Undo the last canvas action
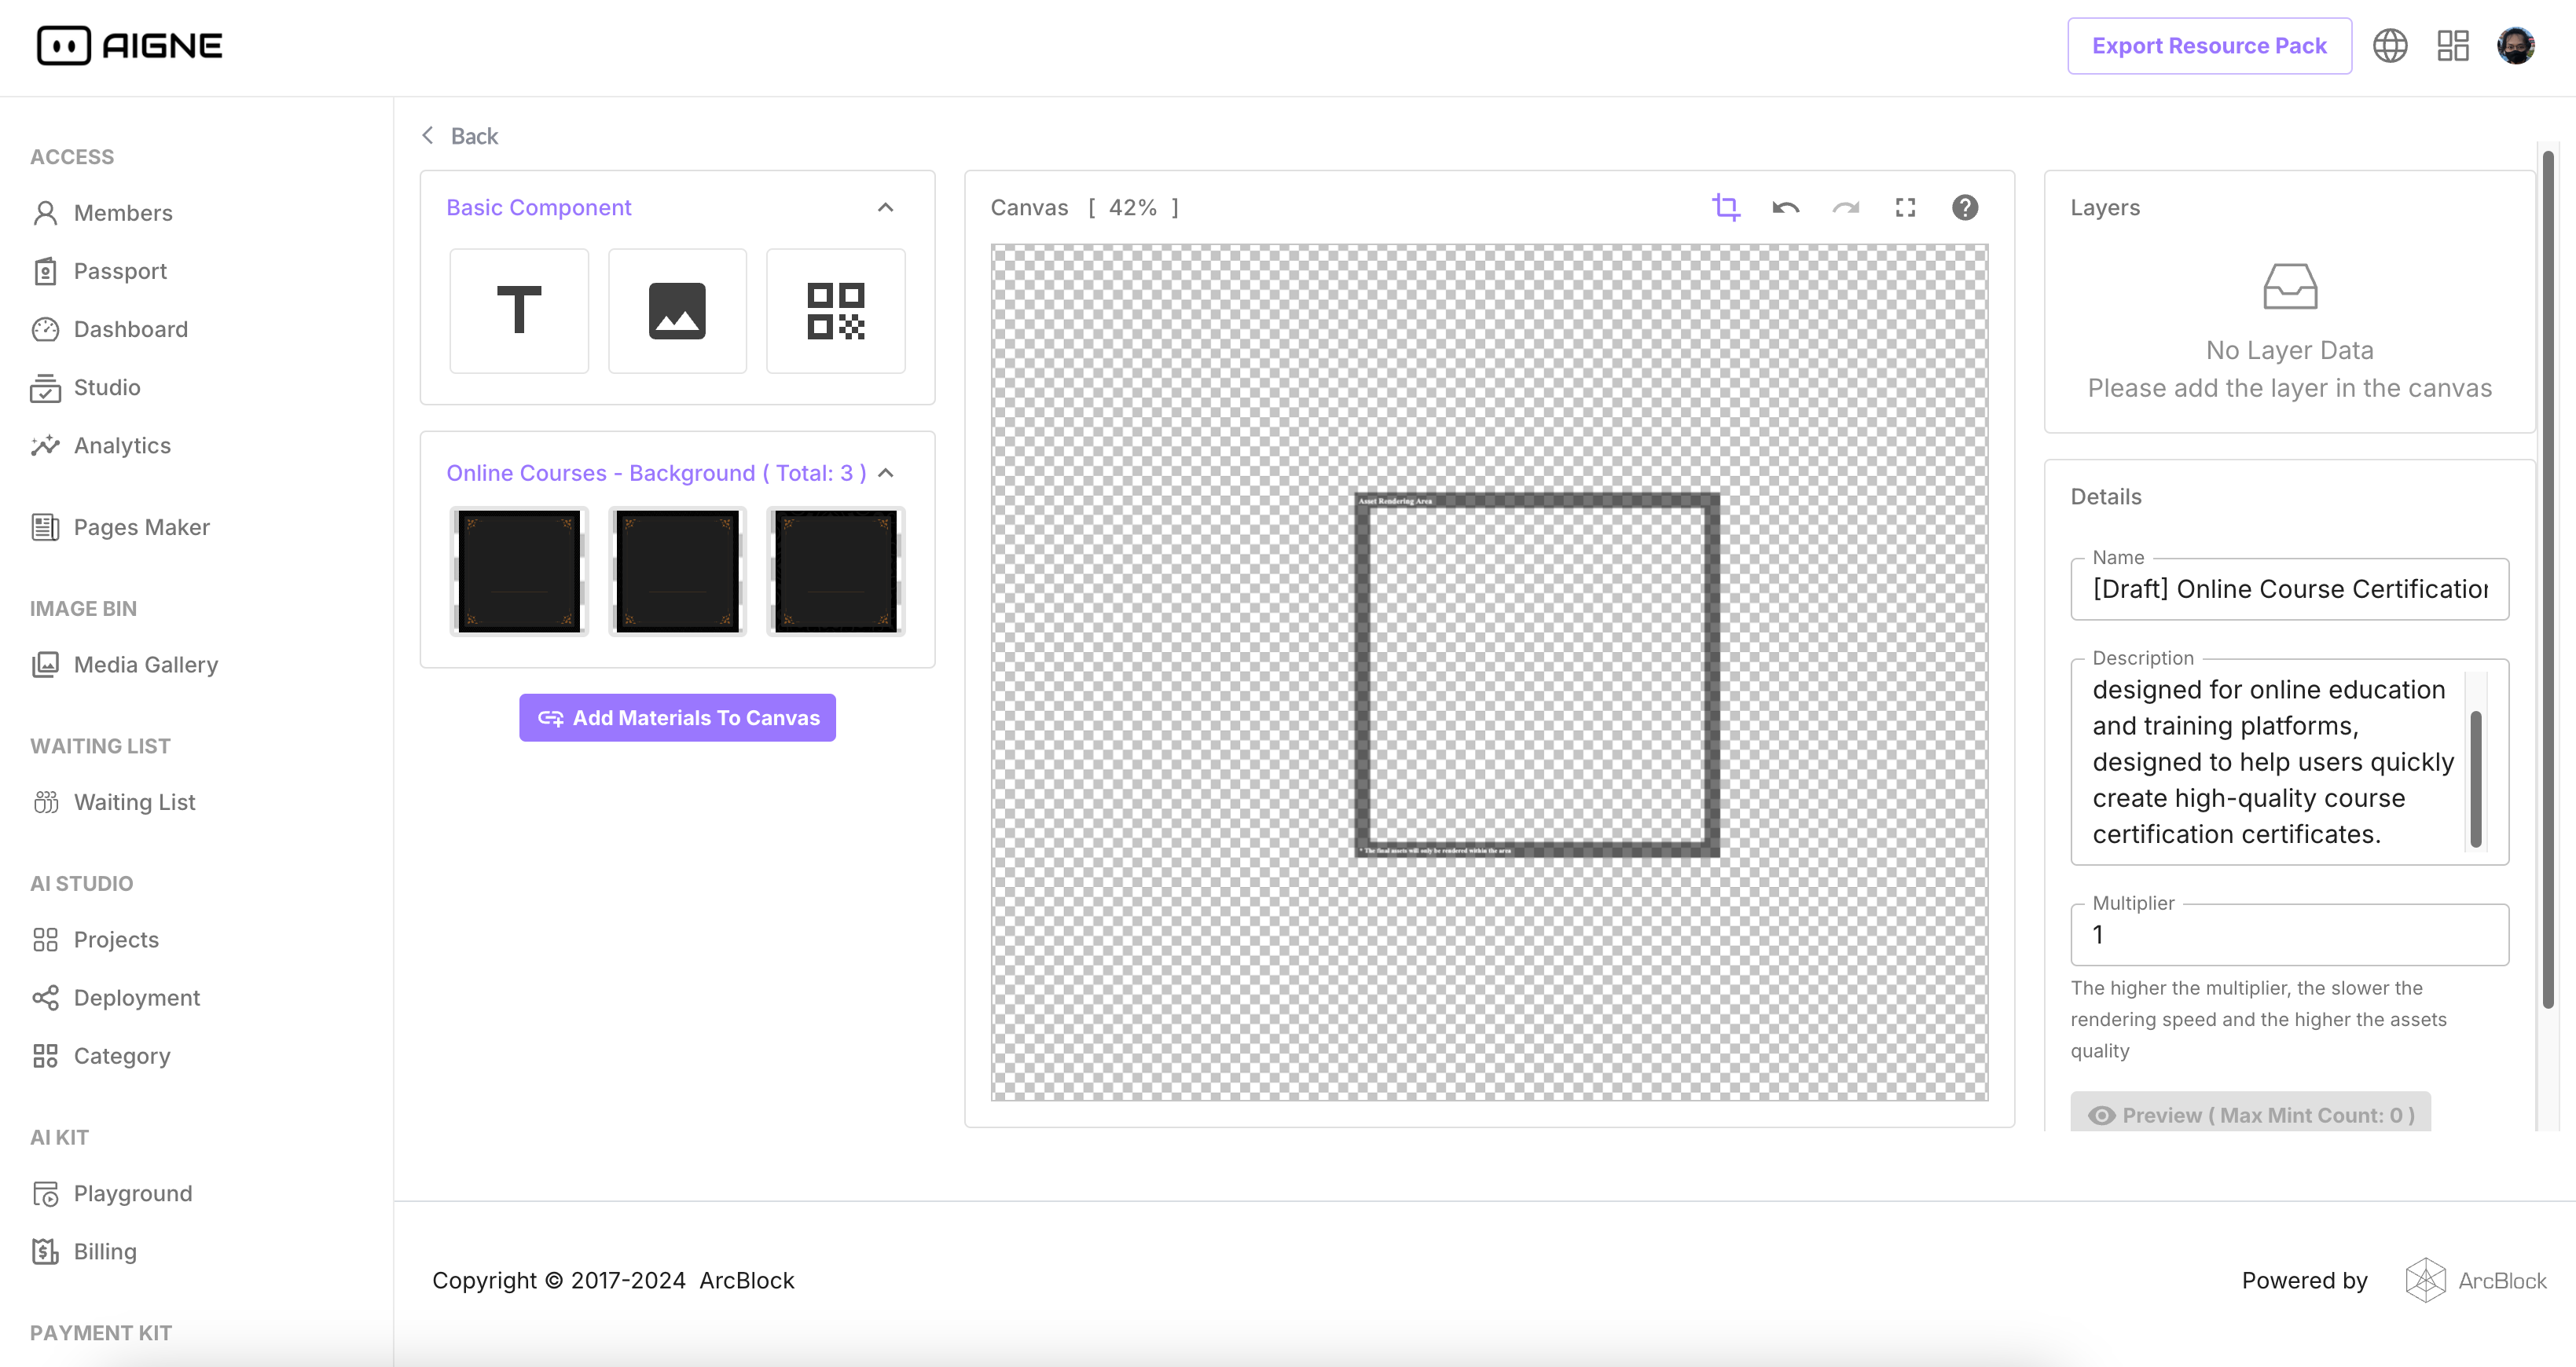 [1785, 207]
